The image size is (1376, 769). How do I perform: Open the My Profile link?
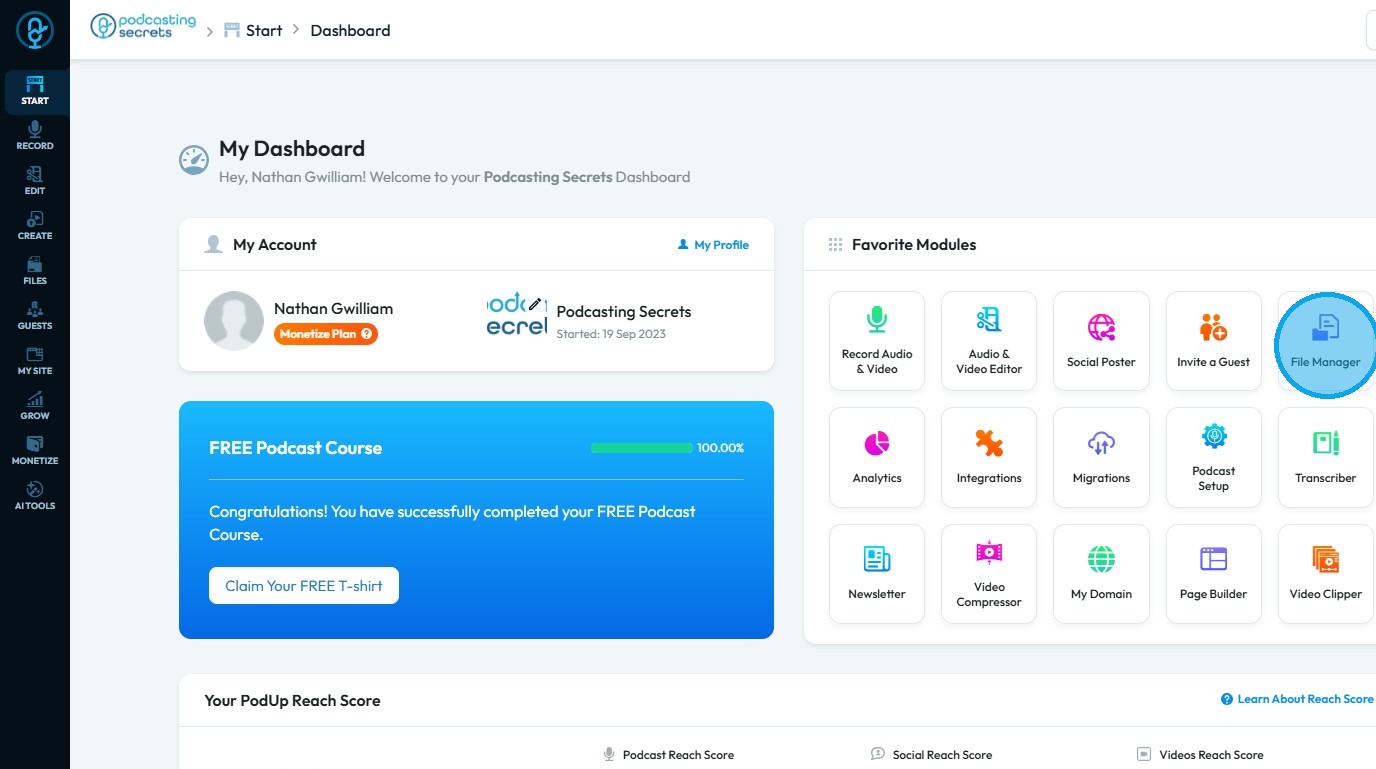pyautogui.click(x=713, y=244)
